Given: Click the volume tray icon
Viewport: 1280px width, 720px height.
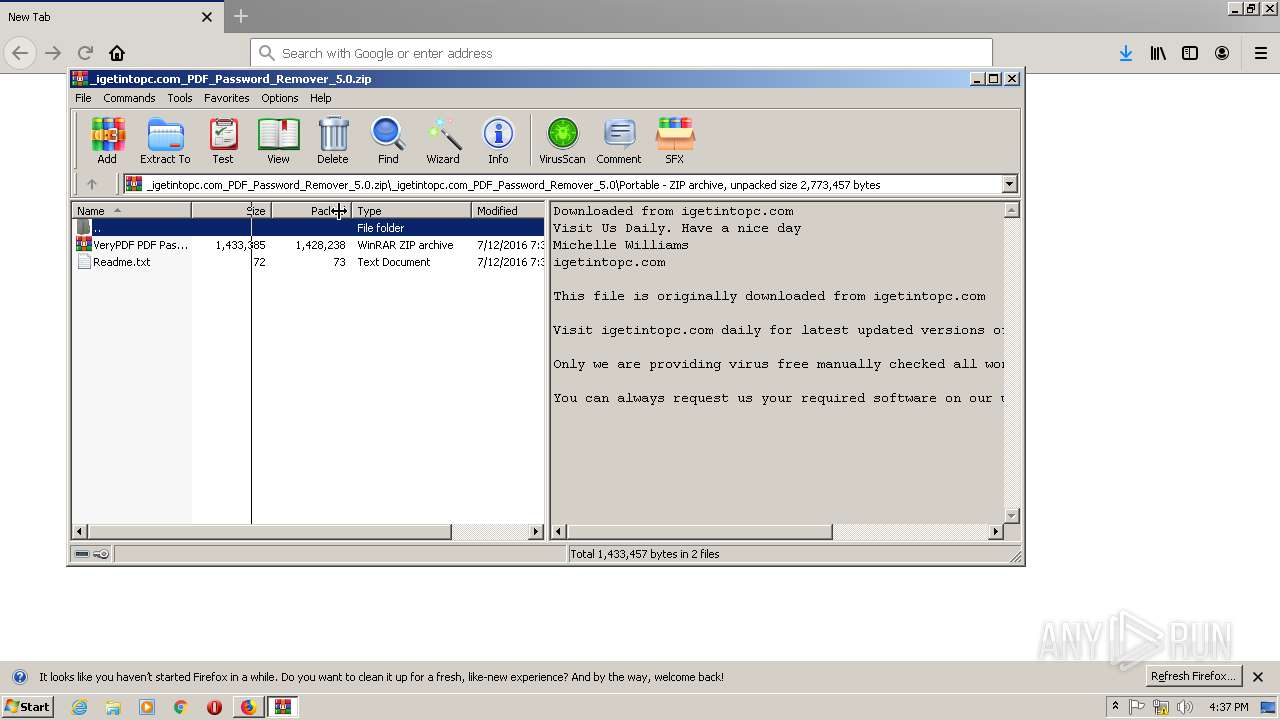Looking at the screenshot, I should [1185, 707].
